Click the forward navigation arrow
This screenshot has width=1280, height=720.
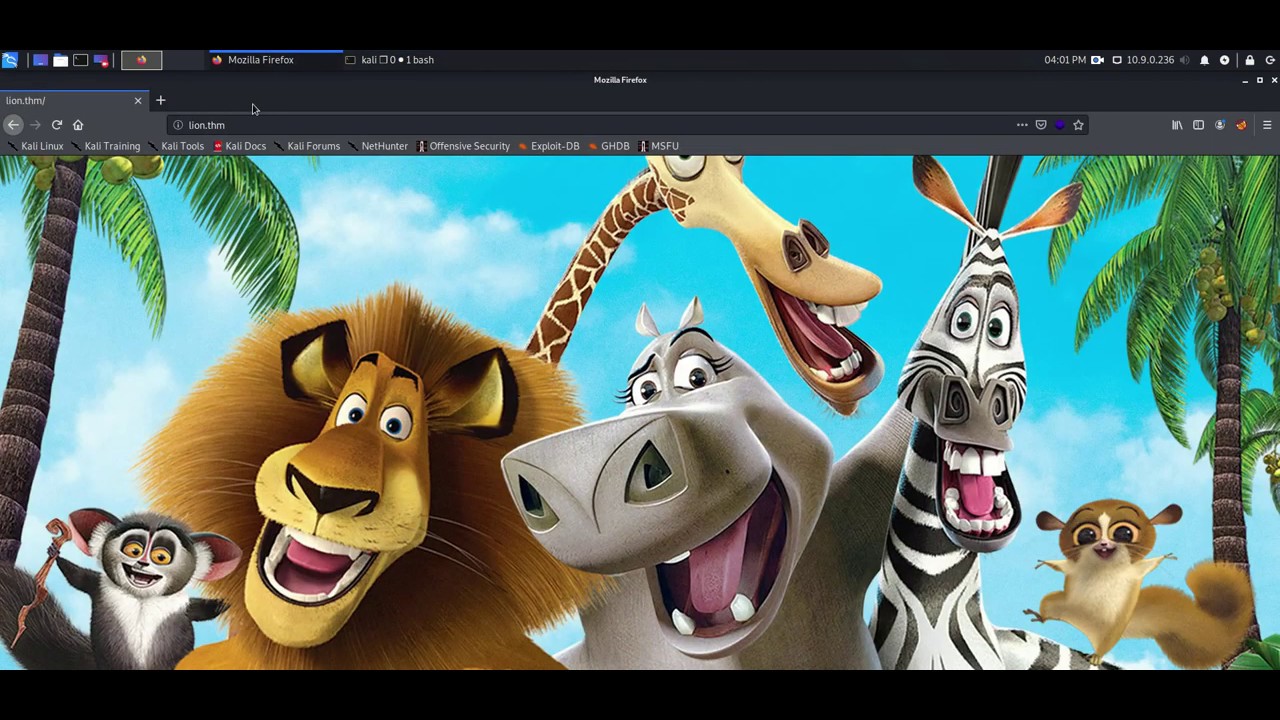coord(35,125)
